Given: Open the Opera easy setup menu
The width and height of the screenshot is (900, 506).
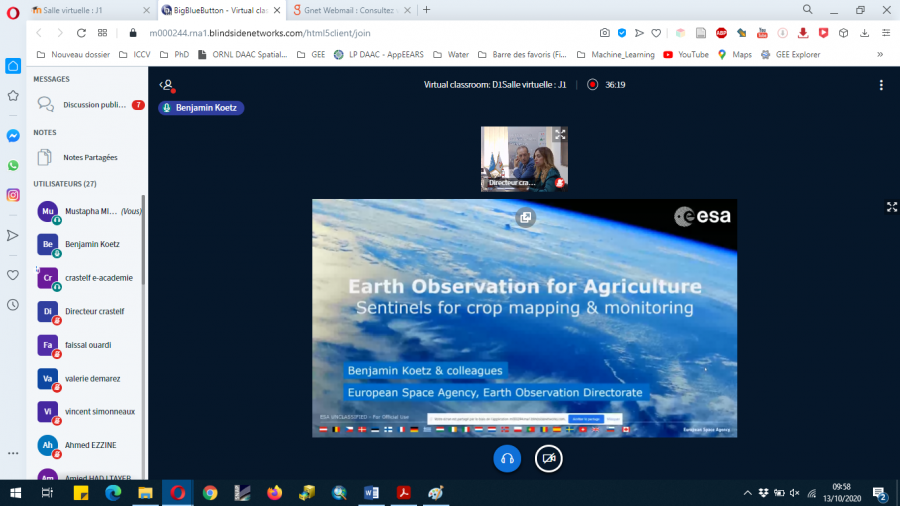Looking at the screenshot, I should pos(886,33).
